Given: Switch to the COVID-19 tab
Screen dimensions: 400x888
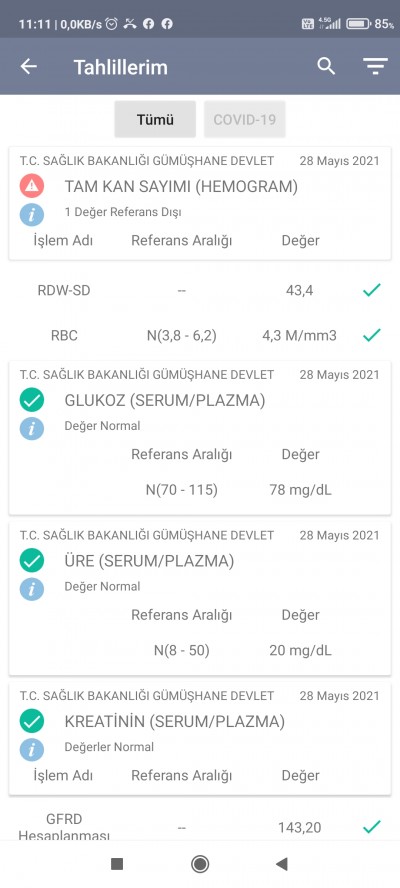Looking at the screenshot, I should (245, 119).
